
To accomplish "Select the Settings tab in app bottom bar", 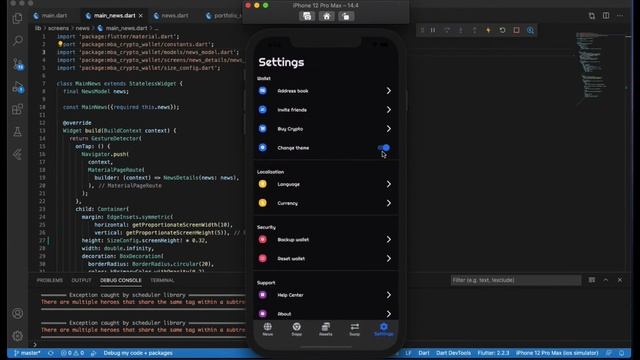I will click(x=384, y=329).
